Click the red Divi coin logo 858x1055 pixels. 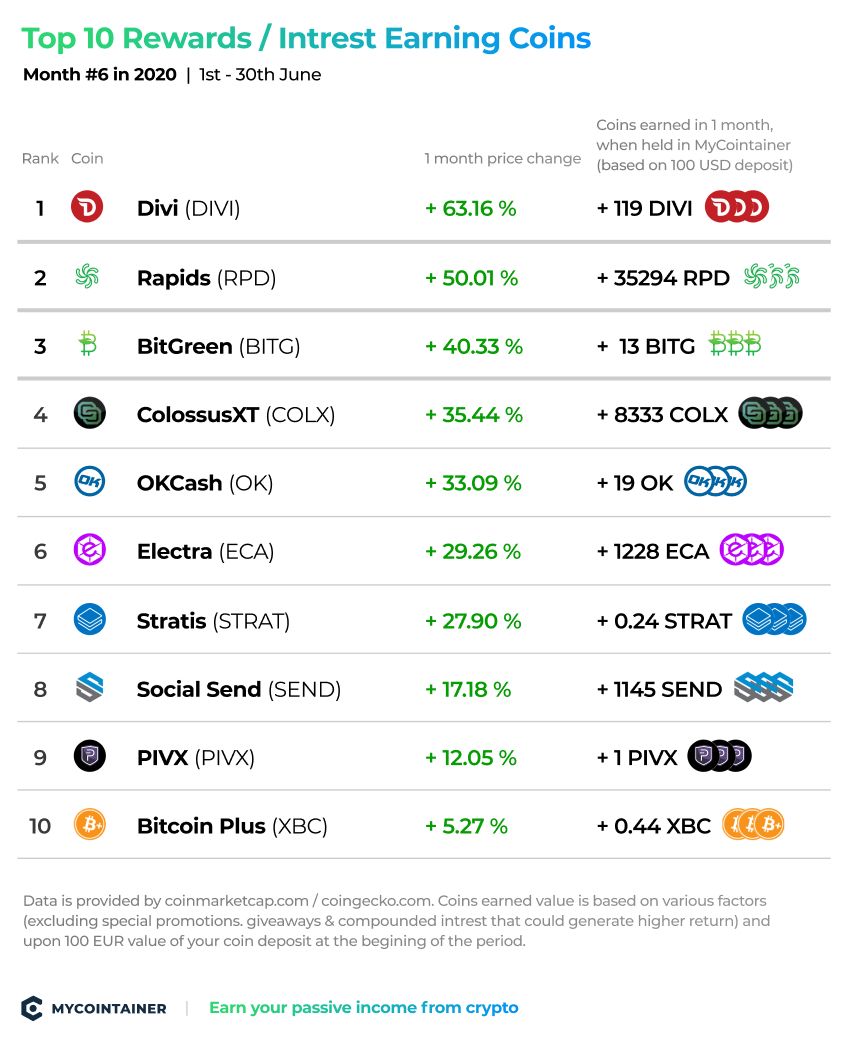pos(87,207)
